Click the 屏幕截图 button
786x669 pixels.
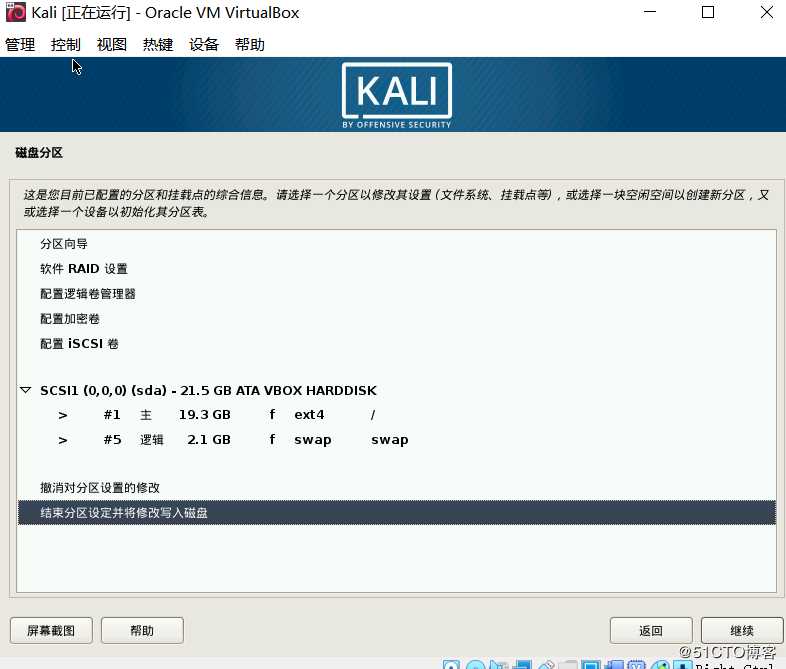pyautogui.click(x=51, y=630)
